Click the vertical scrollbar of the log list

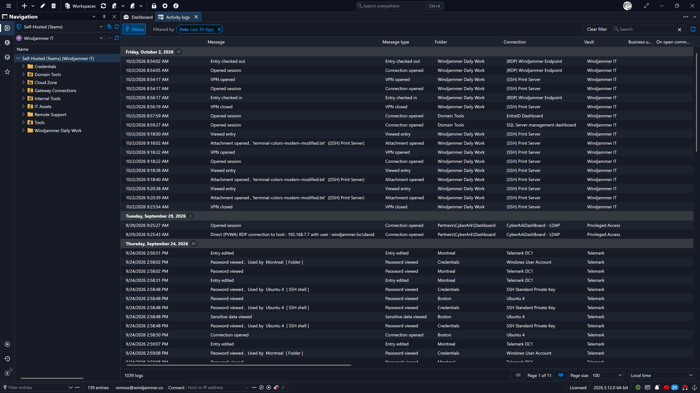point(696,103)
